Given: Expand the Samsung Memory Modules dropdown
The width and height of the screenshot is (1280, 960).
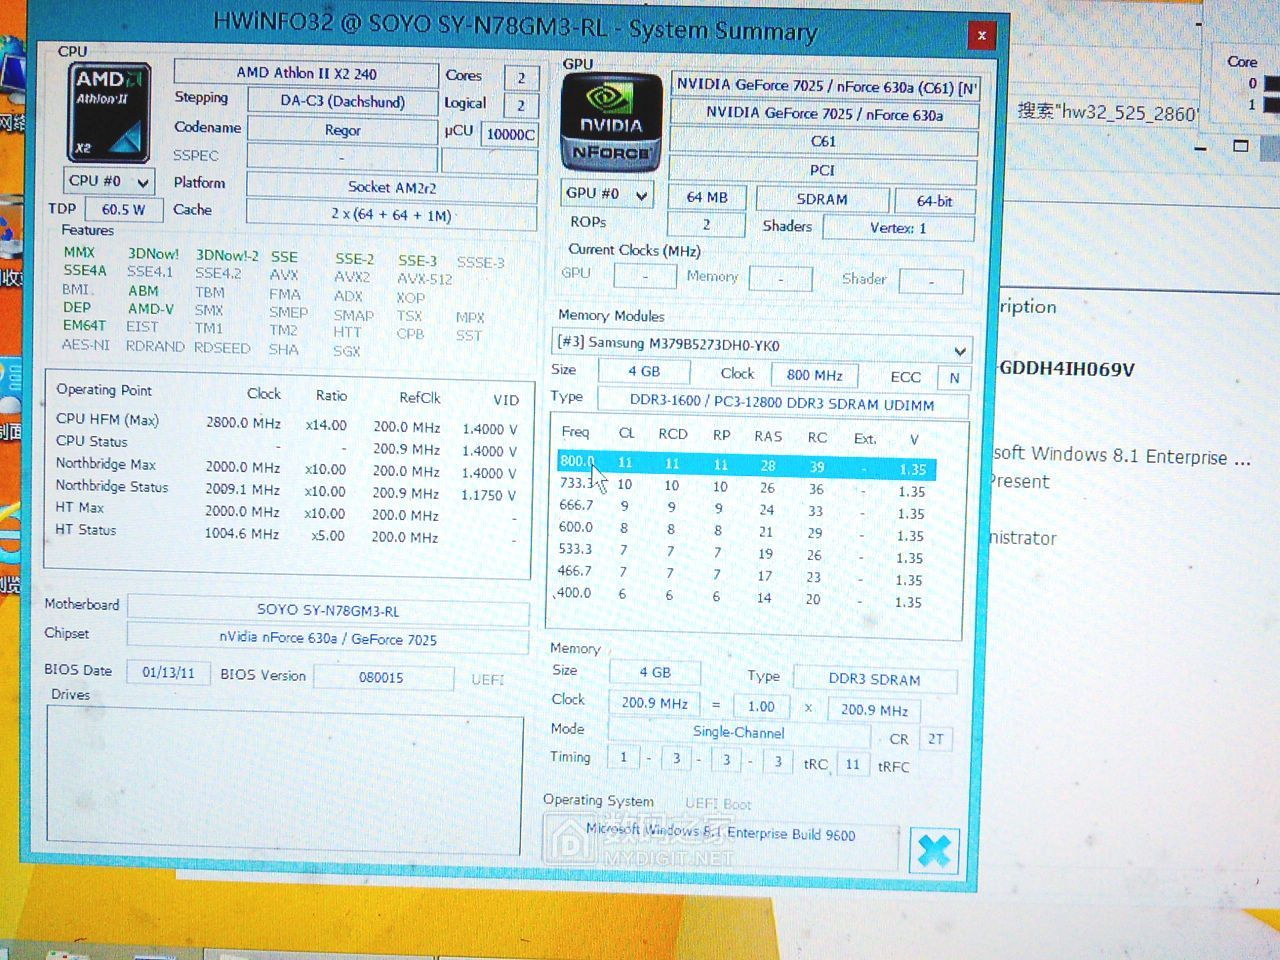Looking at the screenshot, I should click(957, 349).
